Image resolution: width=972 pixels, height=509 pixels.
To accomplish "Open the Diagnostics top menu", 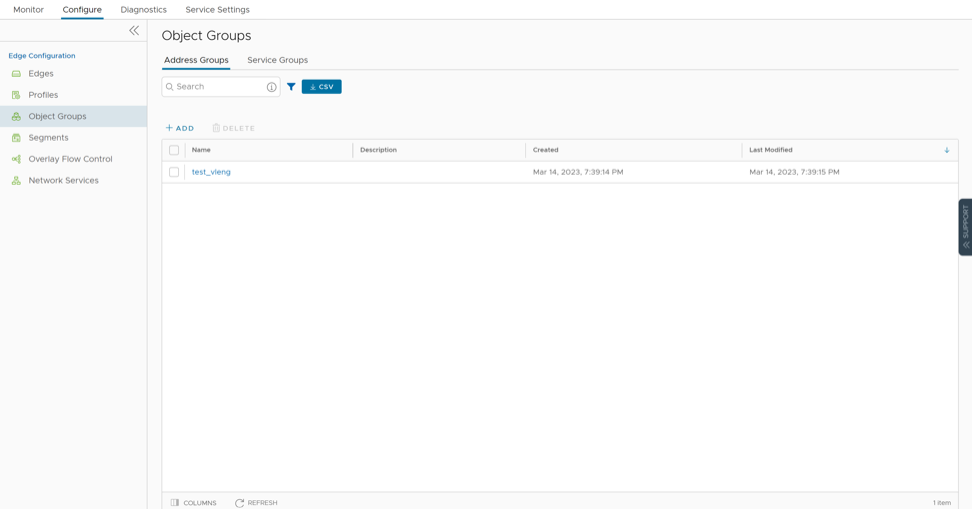I will (x=143, y=10).
